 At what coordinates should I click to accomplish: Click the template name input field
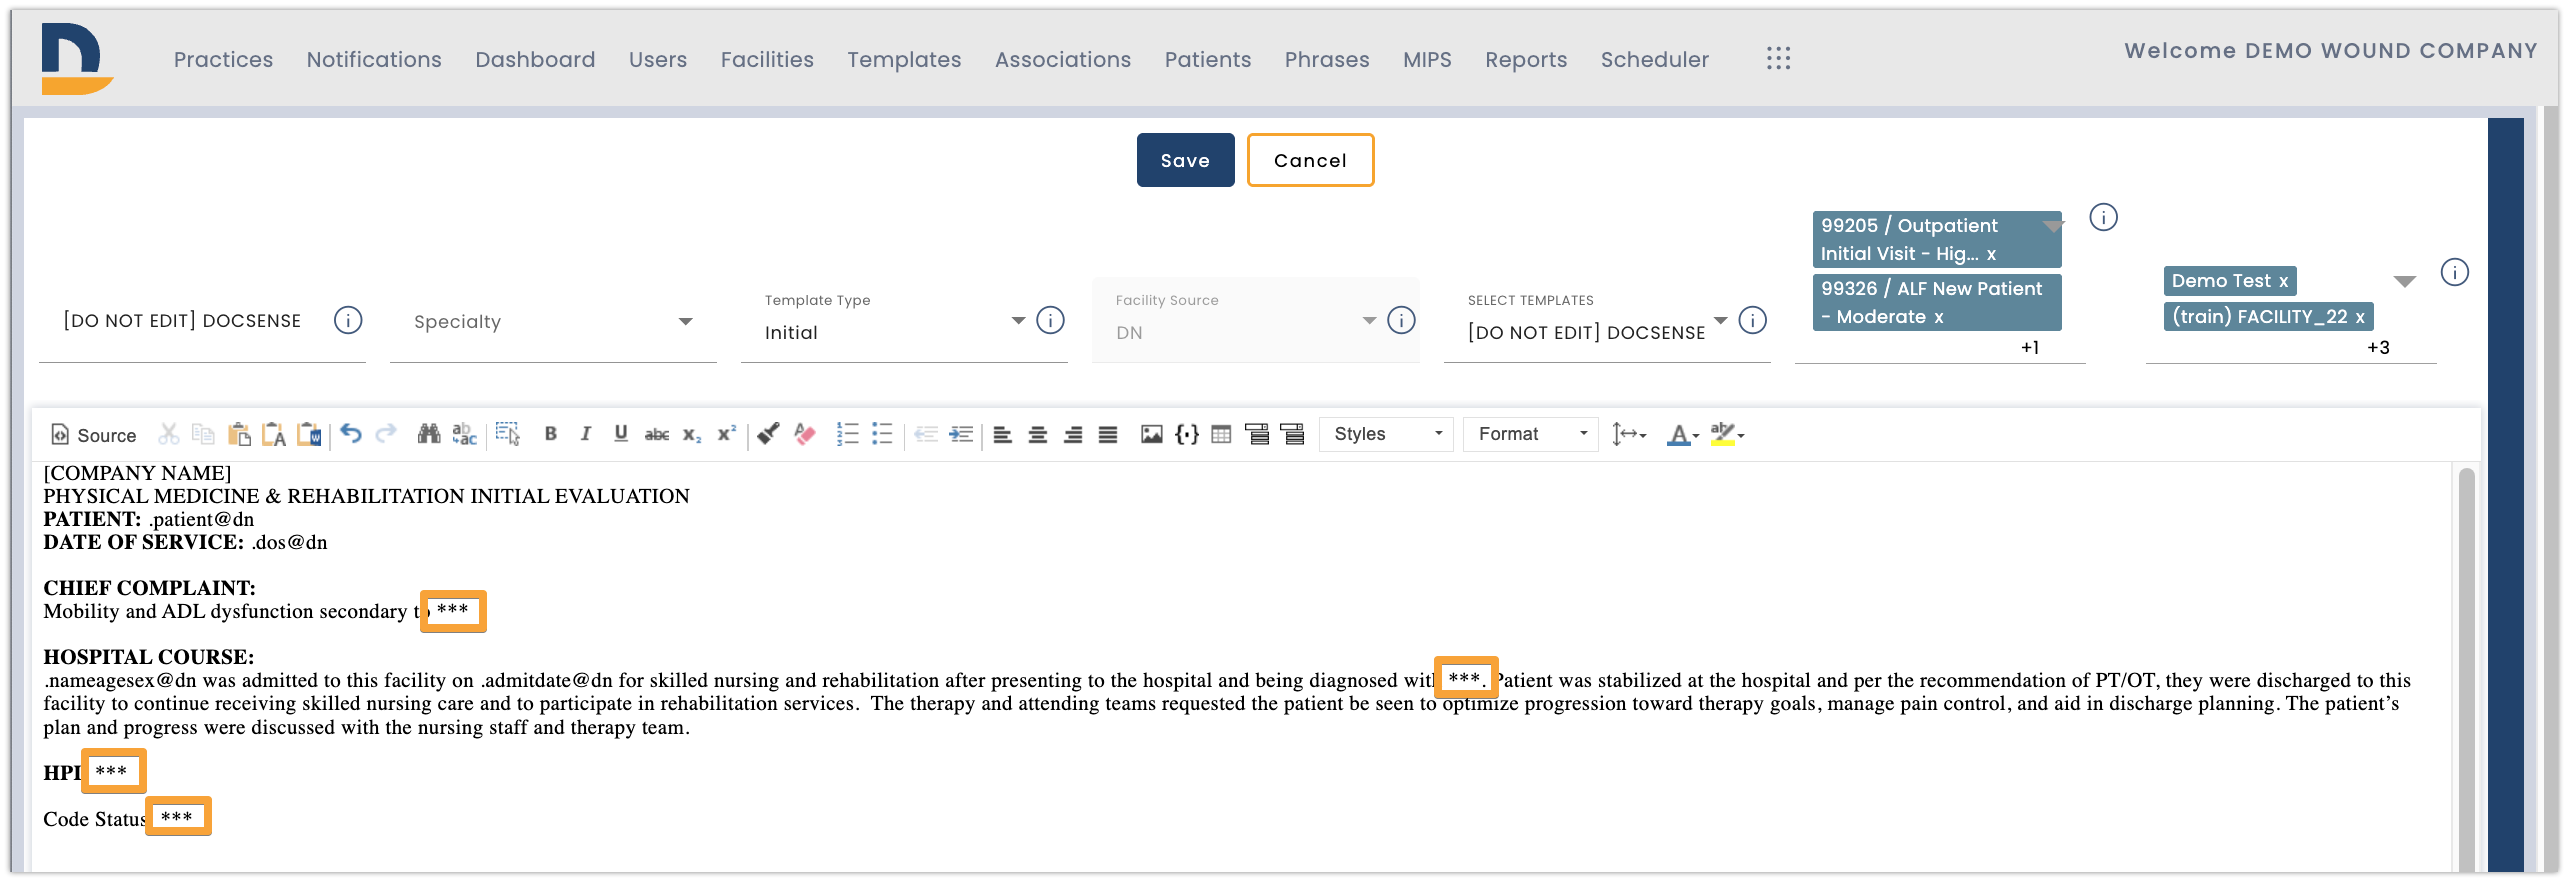182,321
